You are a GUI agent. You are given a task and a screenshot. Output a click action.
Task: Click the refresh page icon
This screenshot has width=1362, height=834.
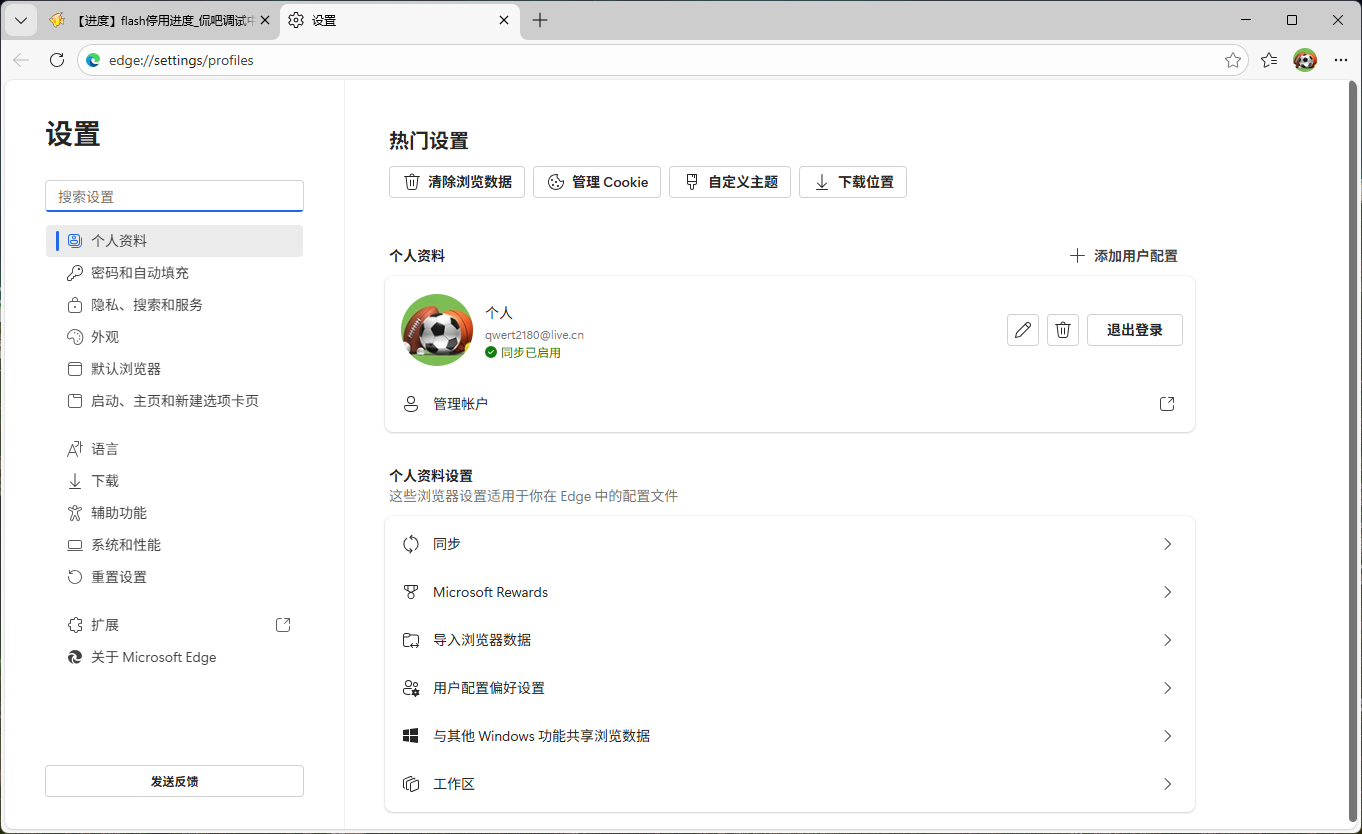57,60
